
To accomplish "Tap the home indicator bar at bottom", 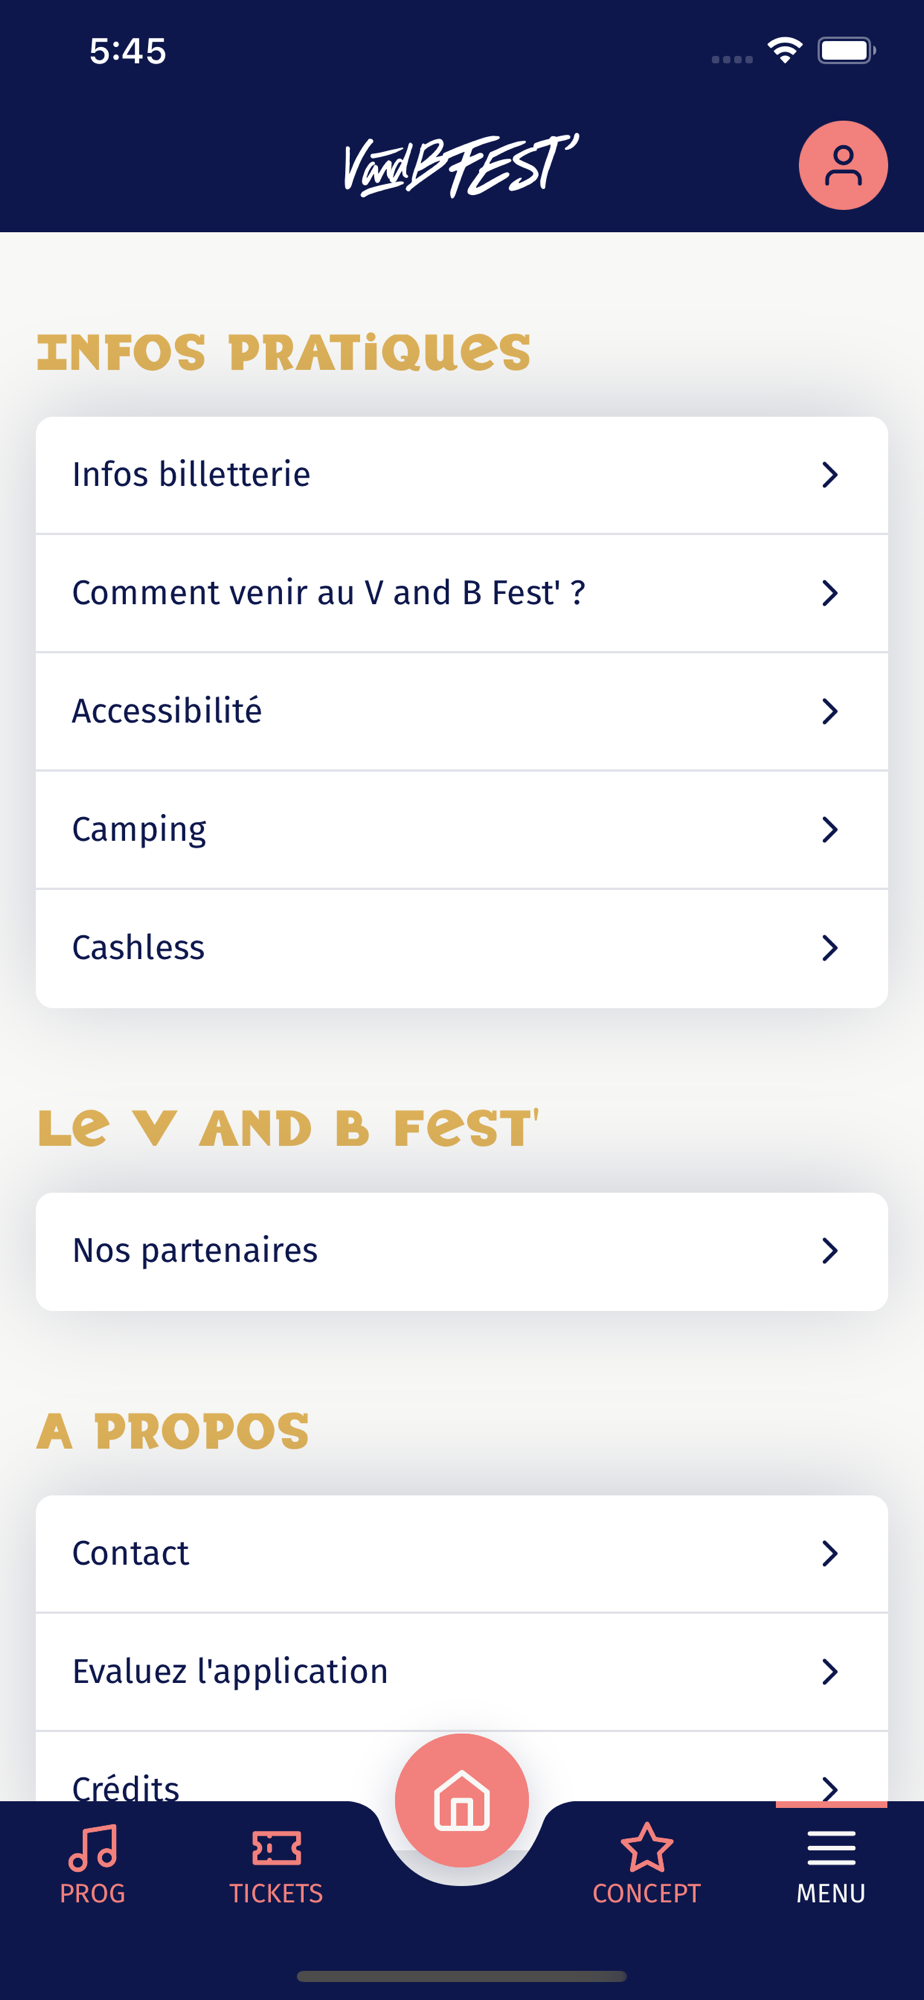I will [462, 1976].
